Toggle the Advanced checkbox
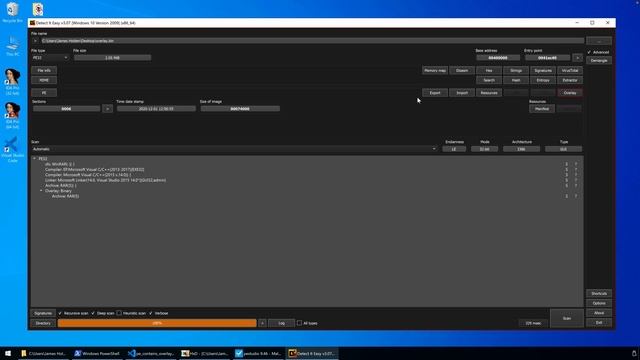The width and height of the screenshot is (640, 360). pos(598,52)
